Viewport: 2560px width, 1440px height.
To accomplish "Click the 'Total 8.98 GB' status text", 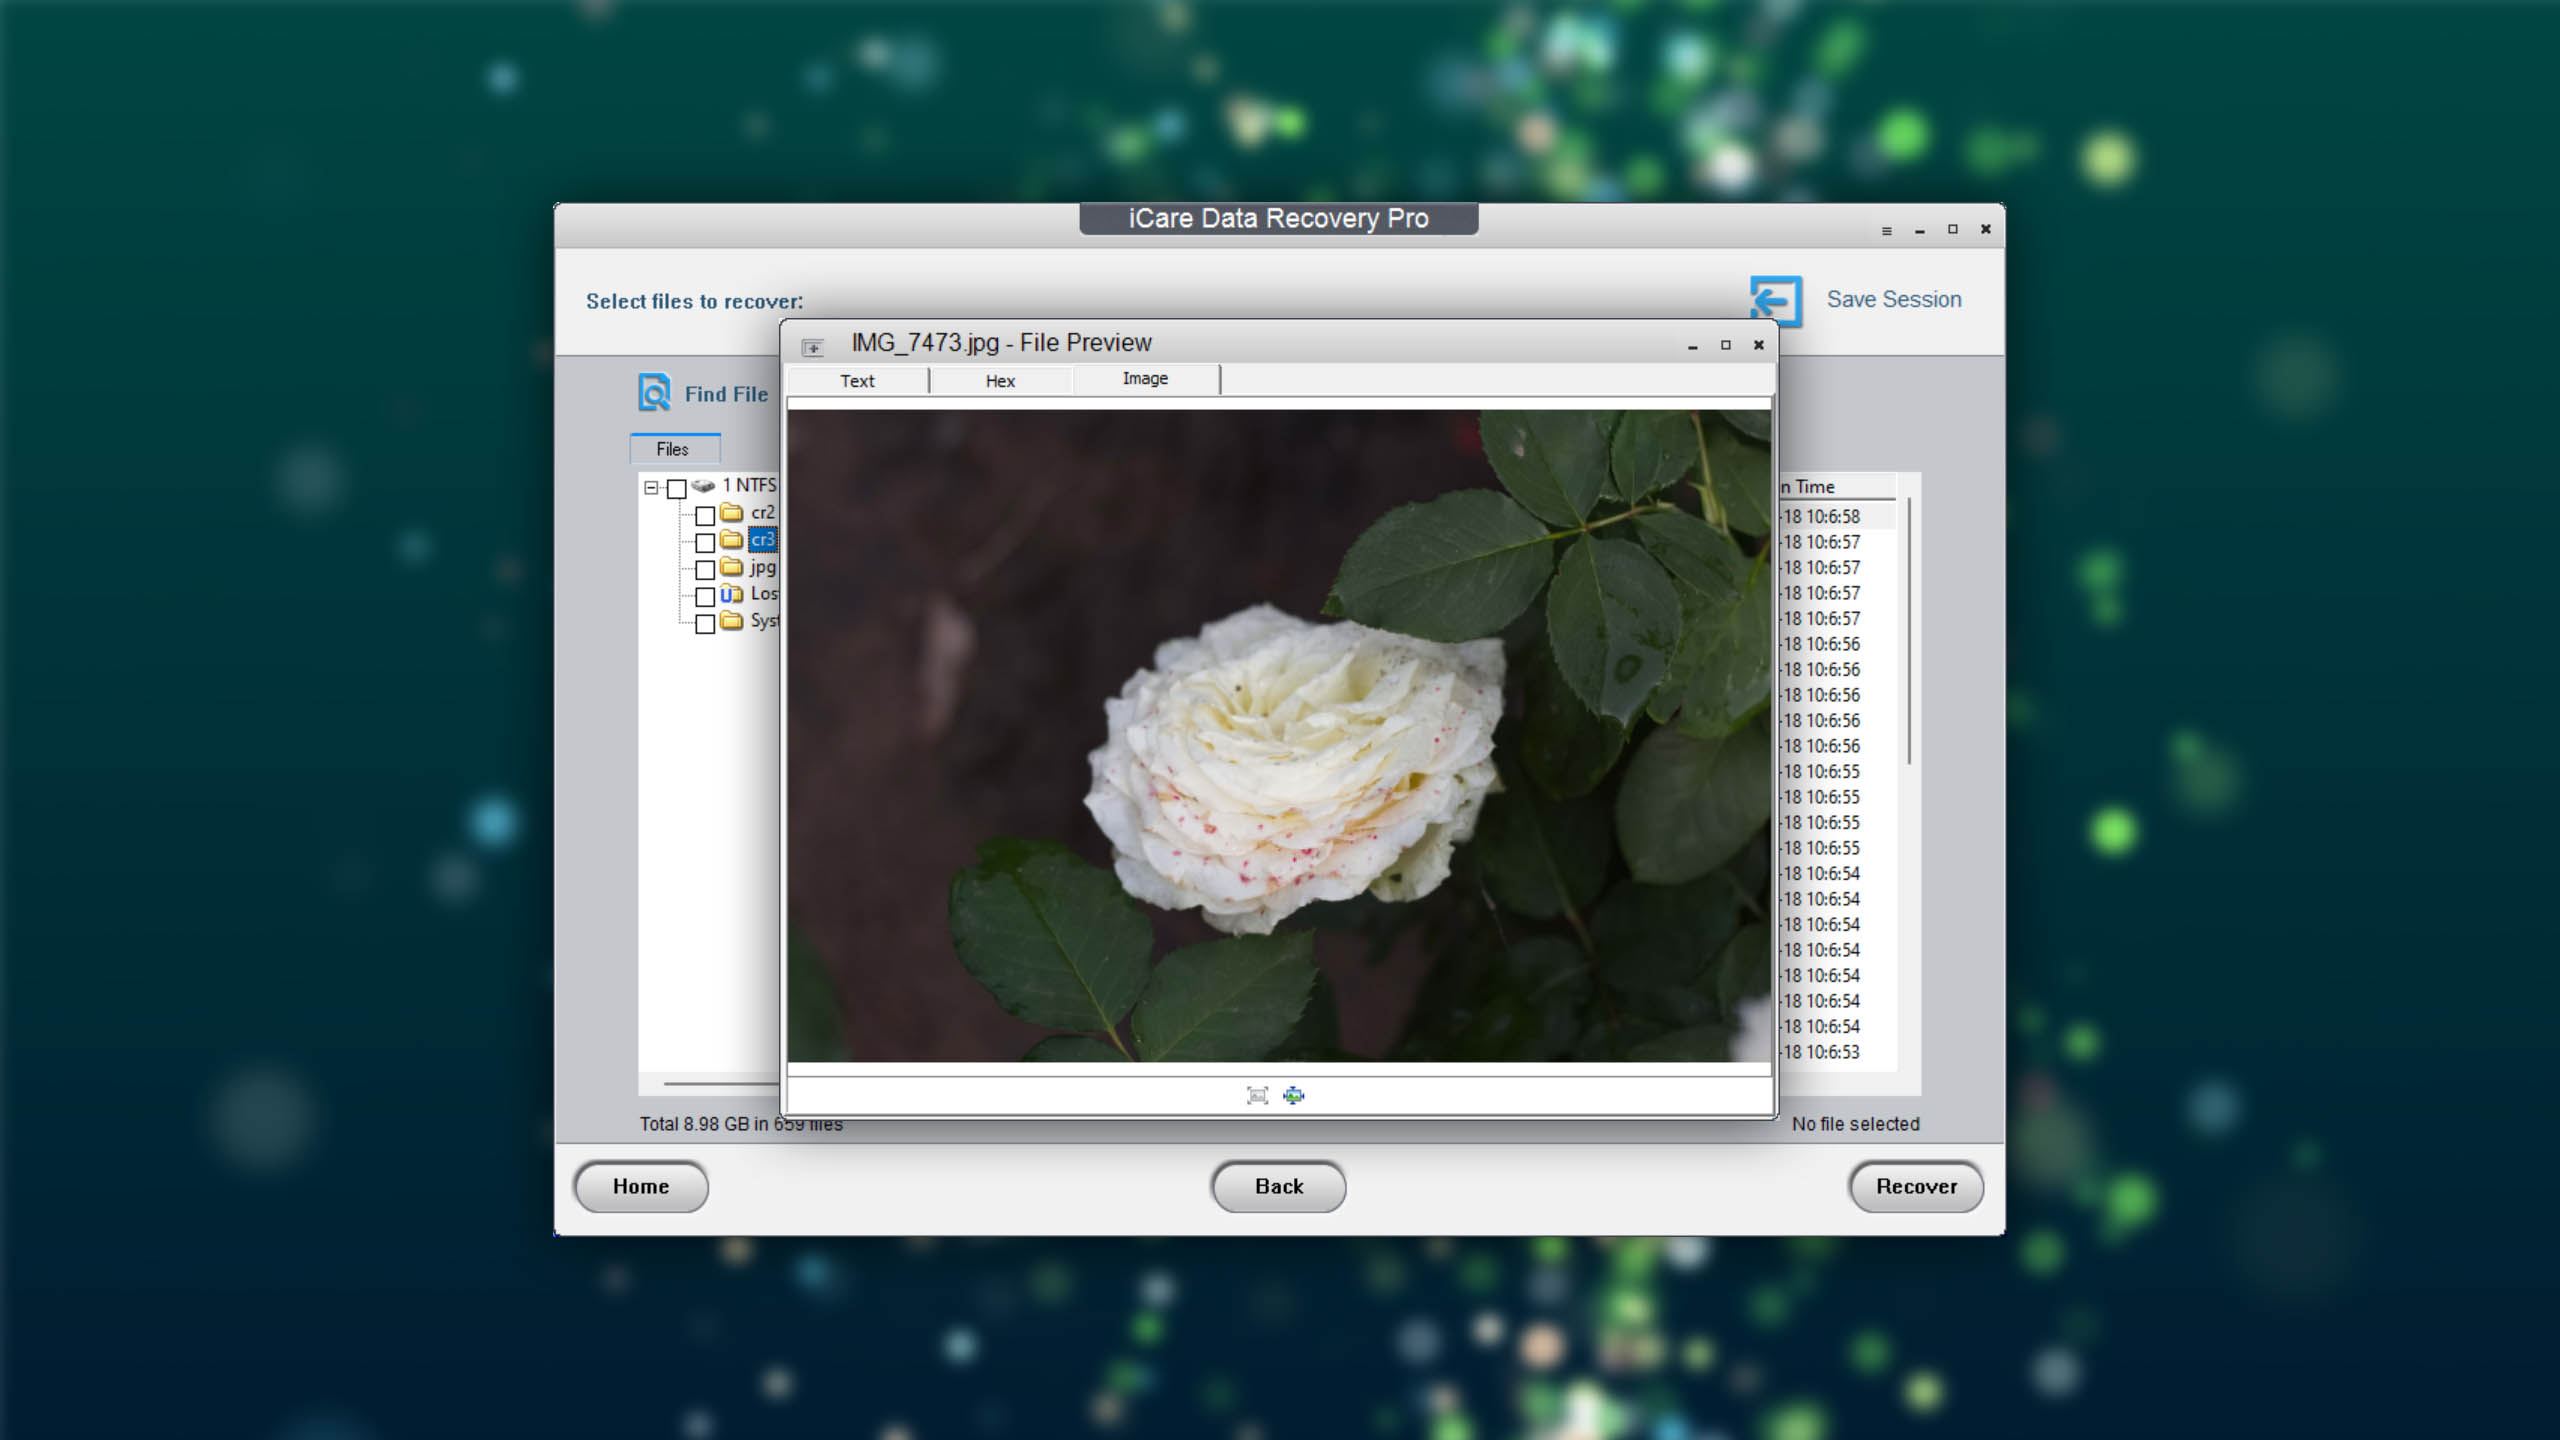I will [741, 1124].
